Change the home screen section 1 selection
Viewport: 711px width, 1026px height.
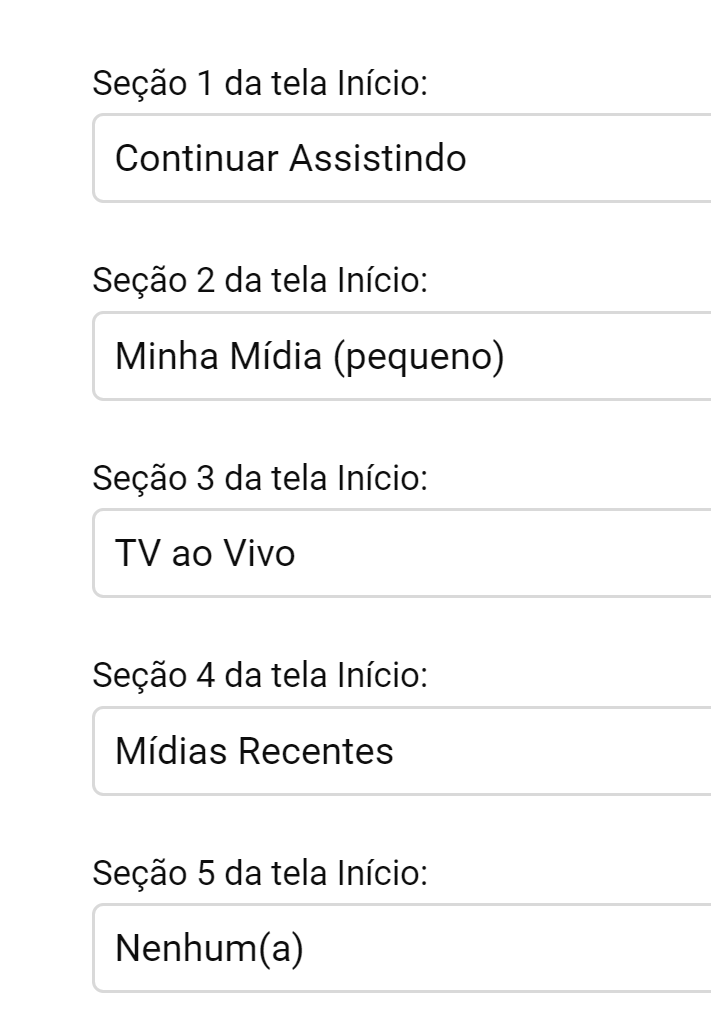pos(400,158)
